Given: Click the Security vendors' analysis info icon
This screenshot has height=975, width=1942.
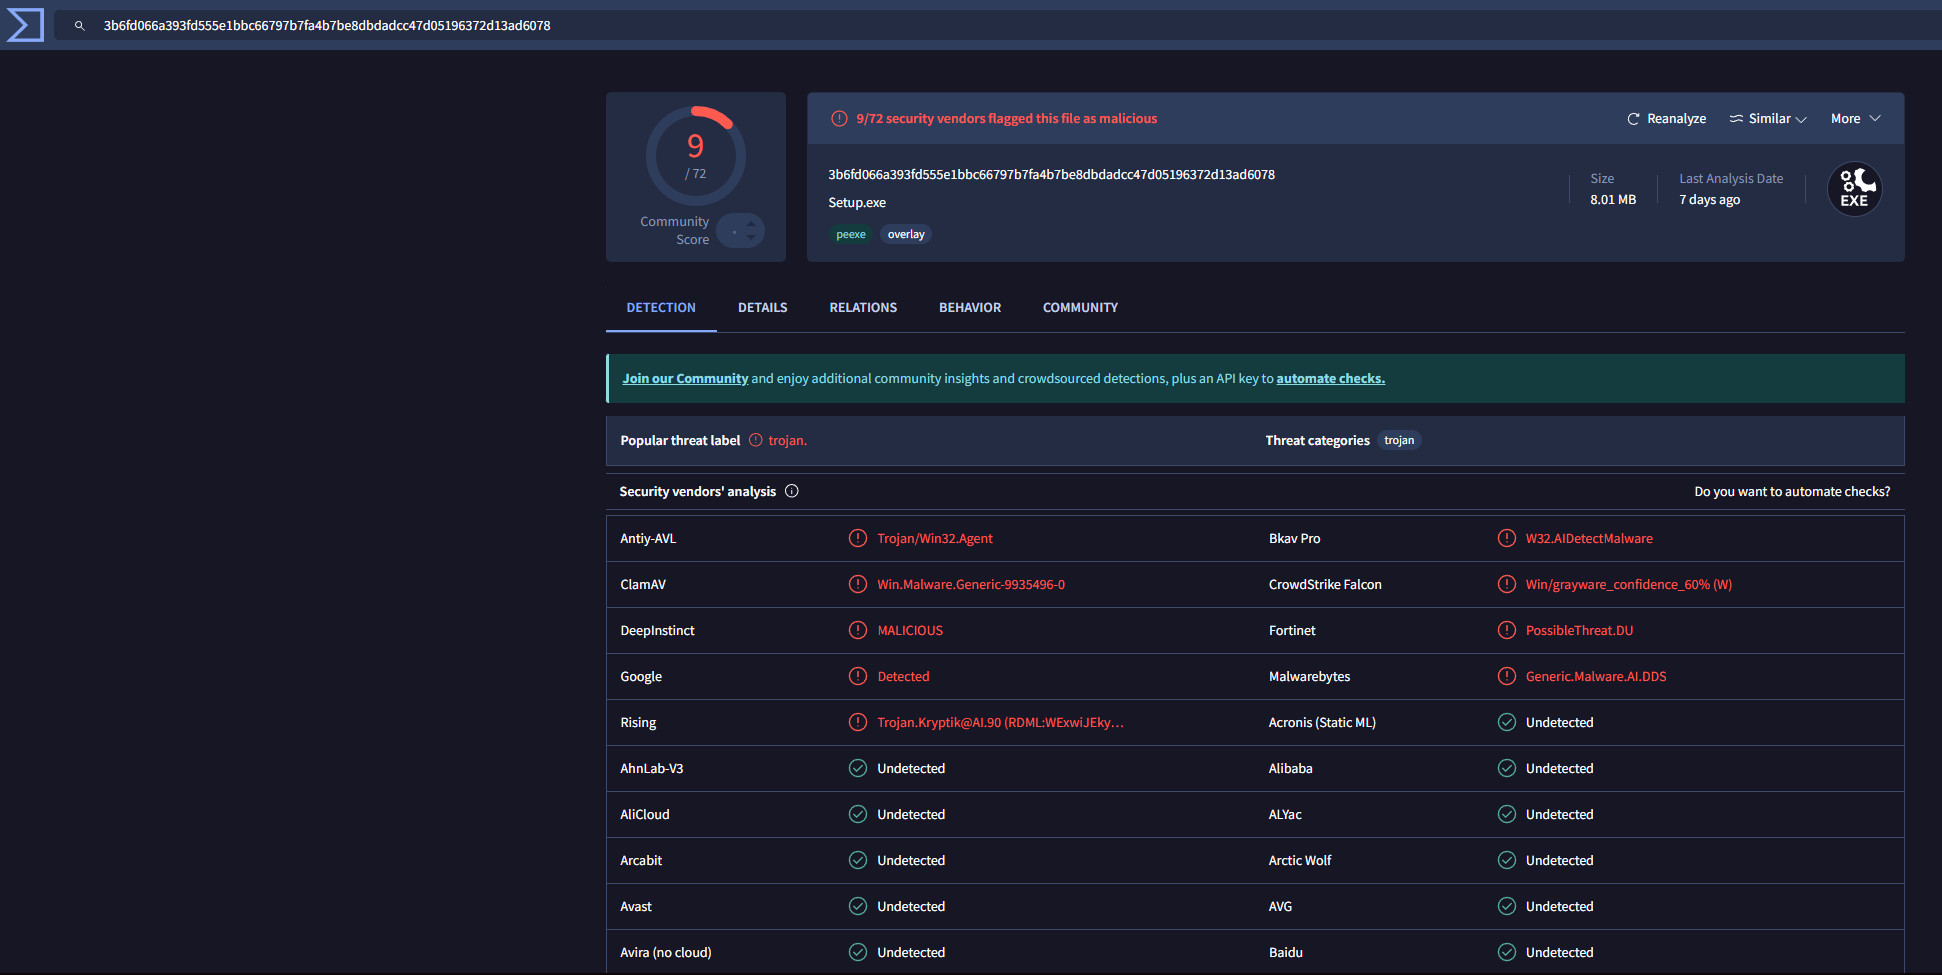Looking at the screenshot, I should coord(792,491).
